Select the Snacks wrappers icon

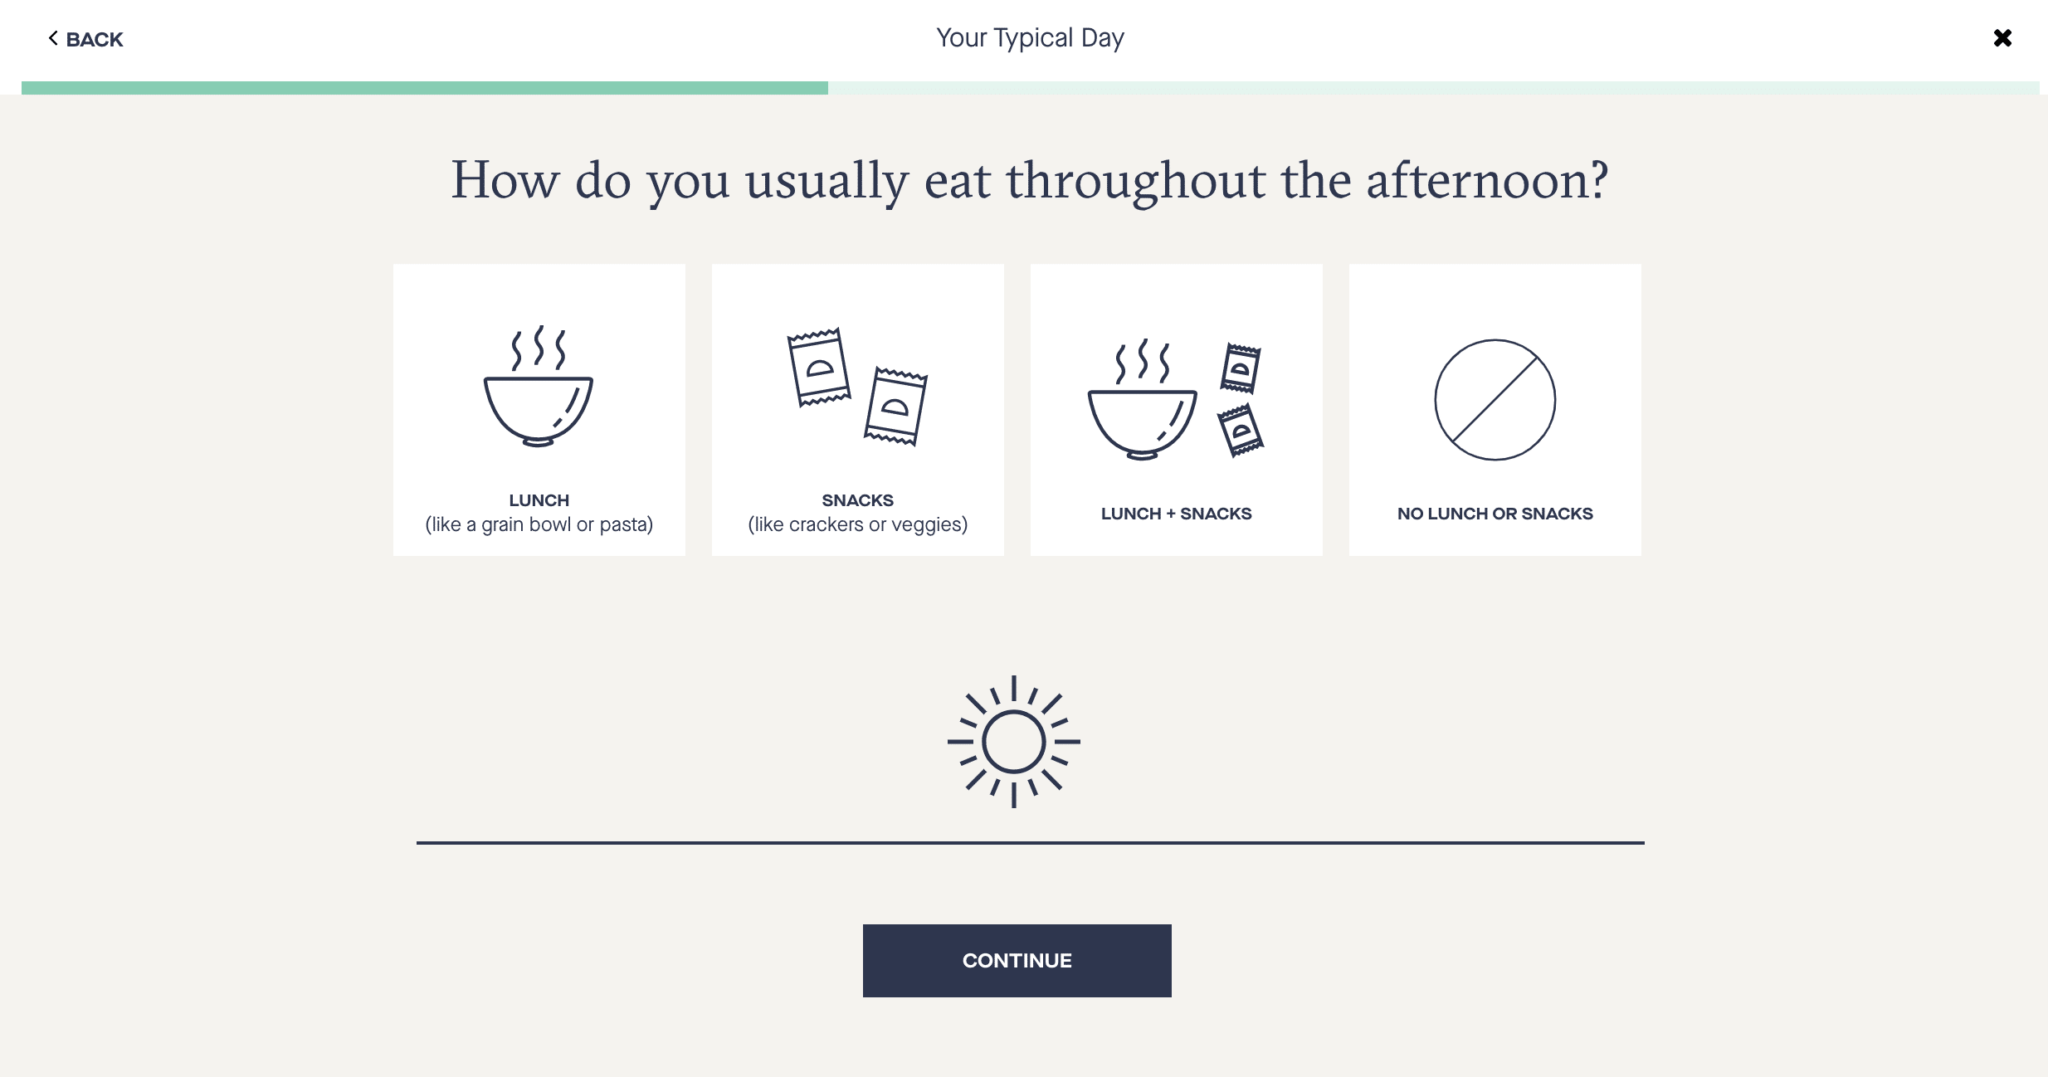pos(857,385)
